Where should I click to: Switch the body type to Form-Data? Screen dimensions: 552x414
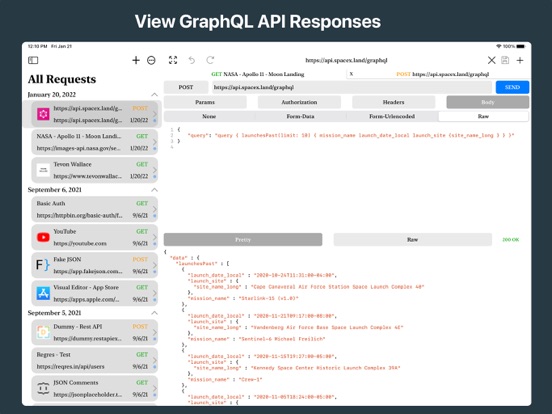coord(300,116)
